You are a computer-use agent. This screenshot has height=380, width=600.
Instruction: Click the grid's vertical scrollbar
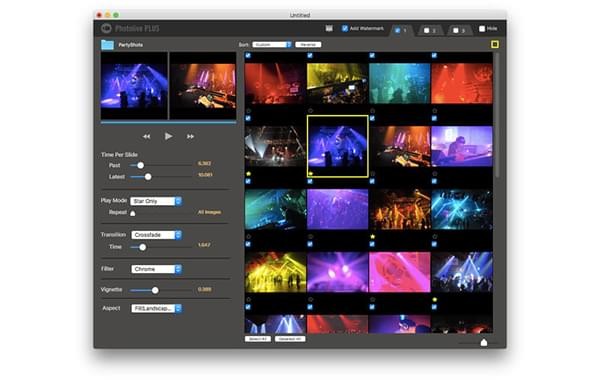pos(497,115)
